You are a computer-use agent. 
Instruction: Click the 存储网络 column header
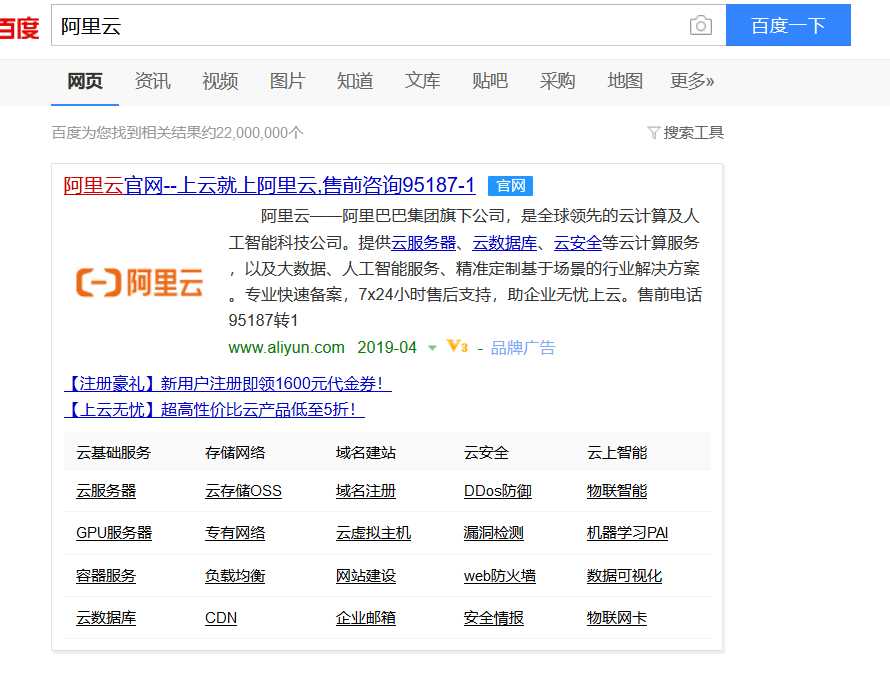point(235,453)
